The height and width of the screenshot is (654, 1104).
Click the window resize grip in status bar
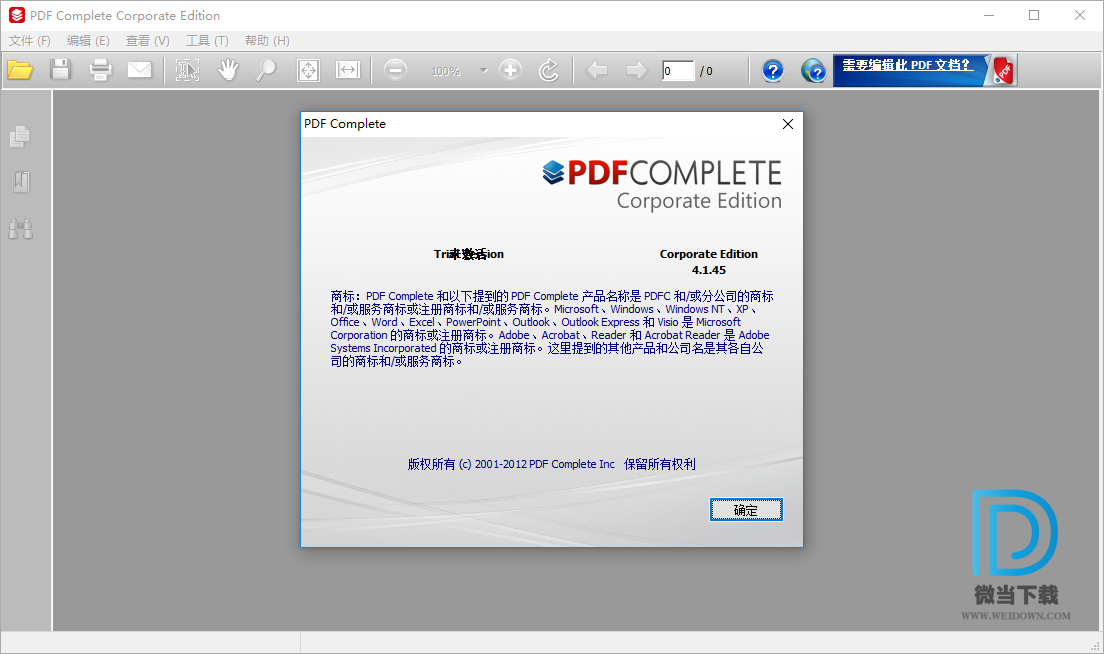[x=1095, y=646]
